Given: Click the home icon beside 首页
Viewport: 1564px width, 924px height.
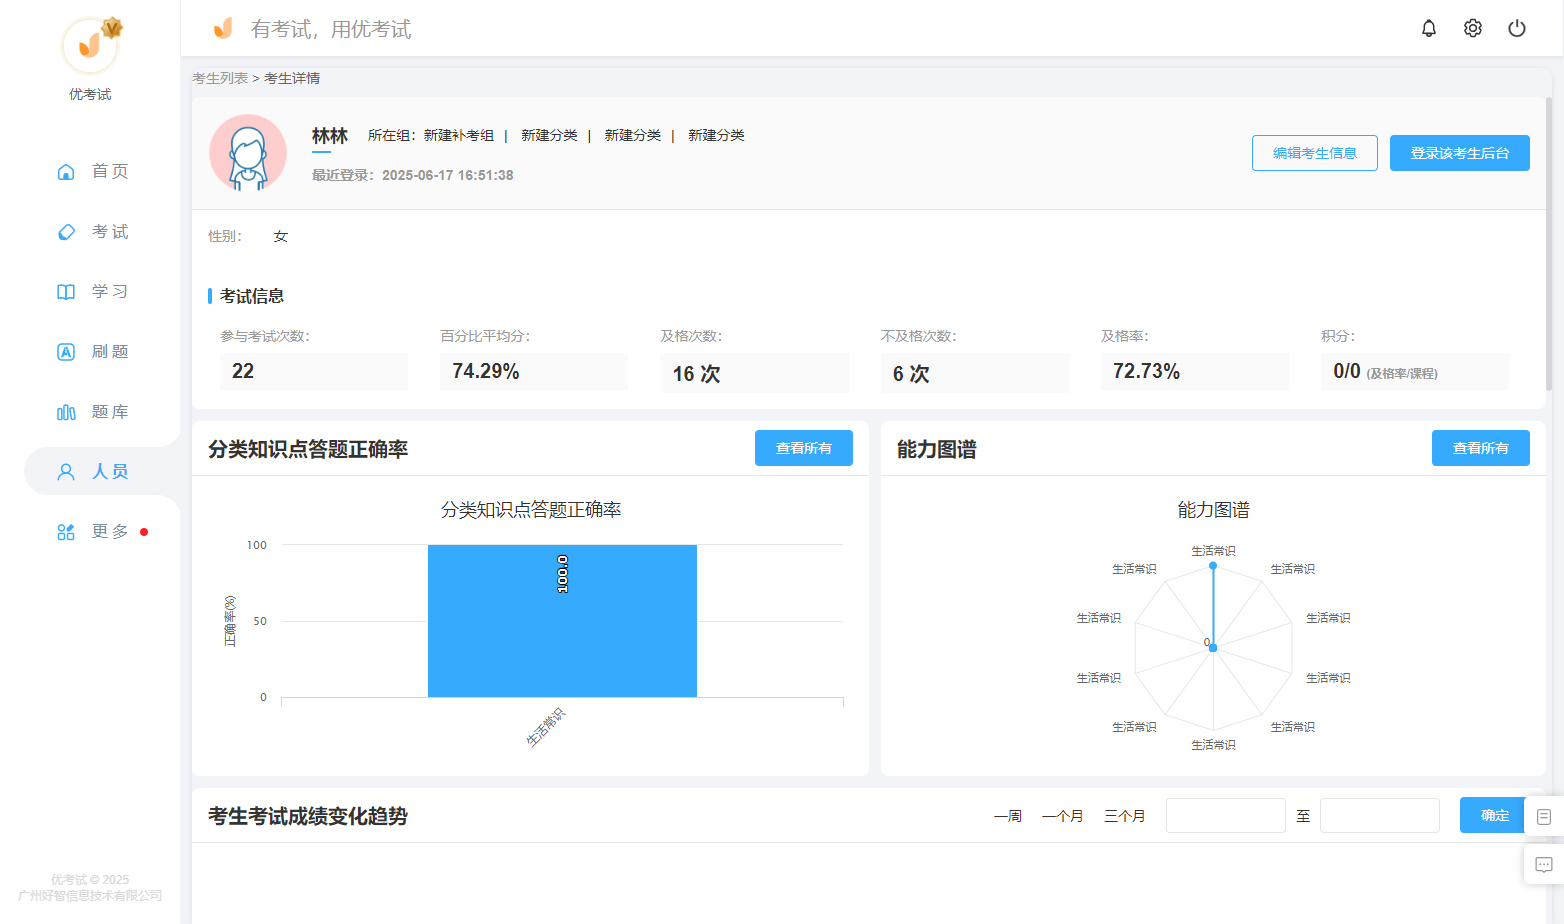Looking at the screenshot, I should pyautogui.click(x=66, y=172).
